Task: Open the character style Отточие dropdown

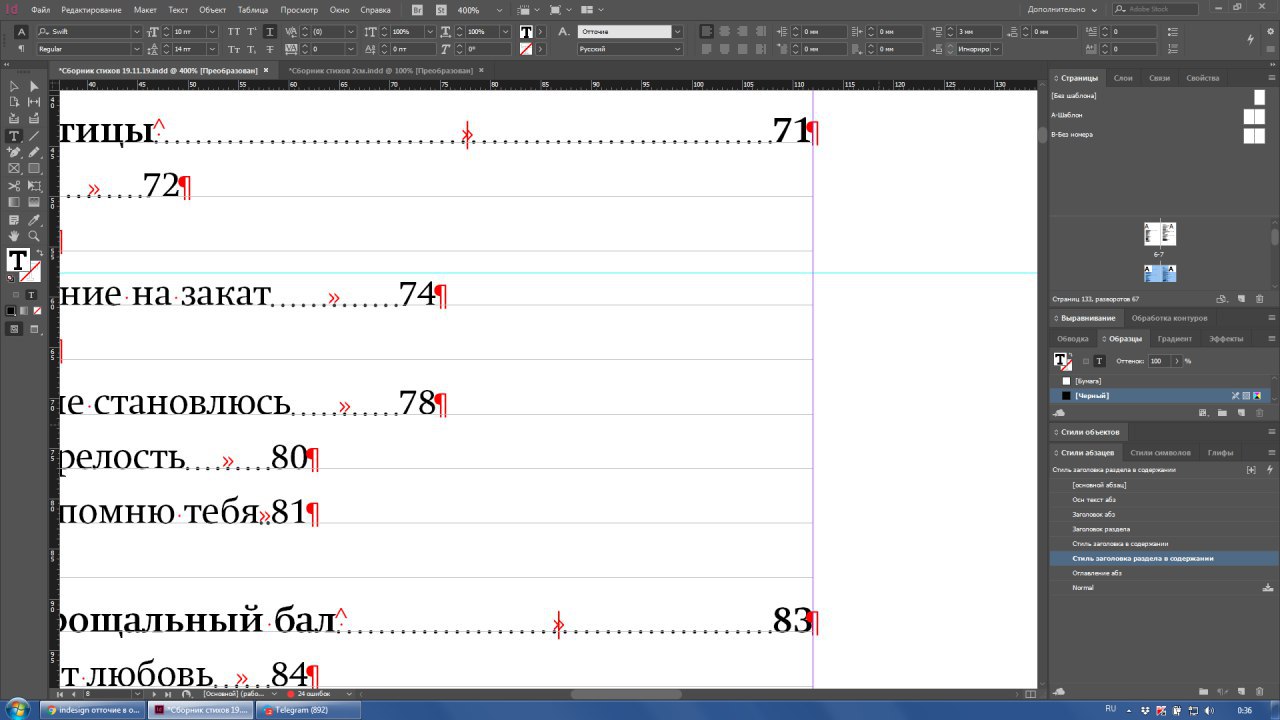Action: 677,32
